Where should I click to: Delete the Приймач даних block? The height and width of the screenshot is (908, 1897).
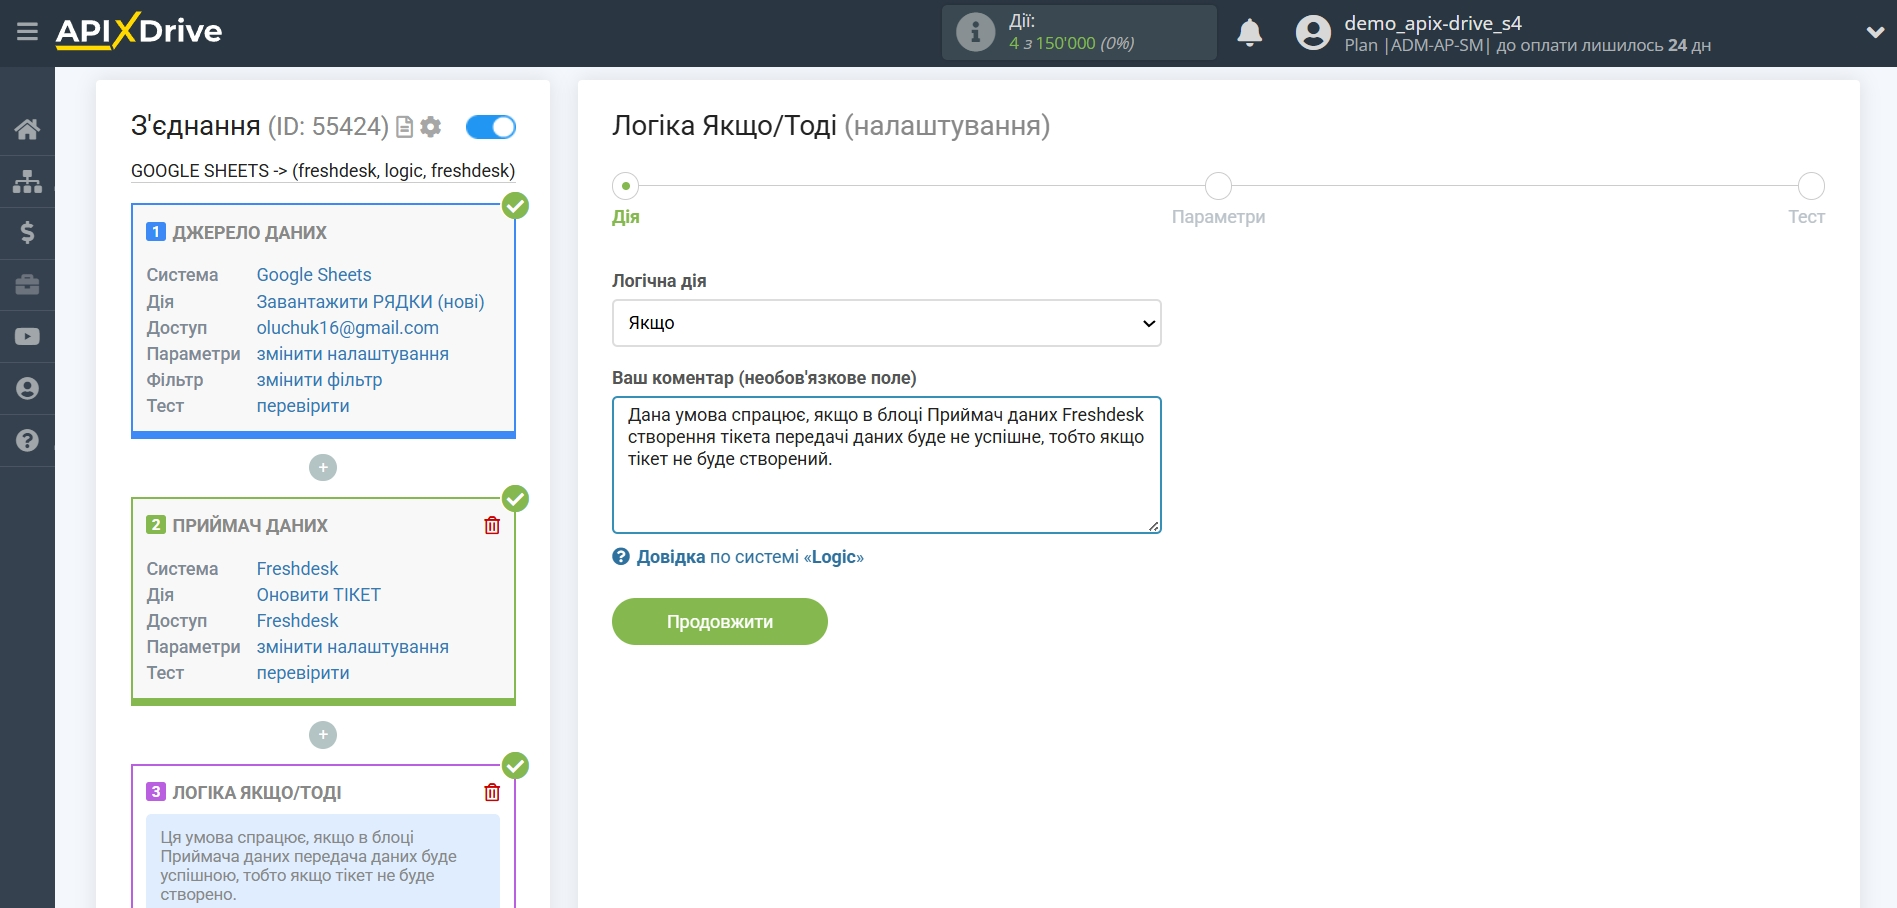click(492, 525)
